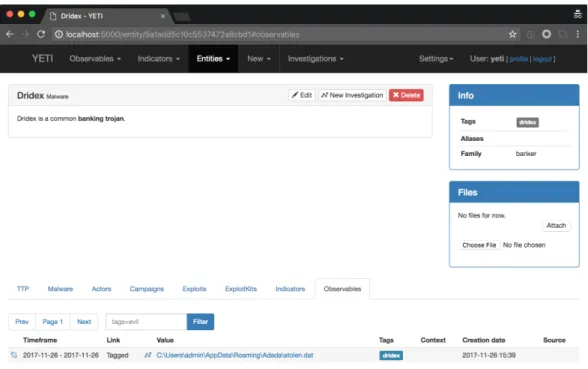This screenshot has height=369, width=588.
Task: Click the address bar URL field
Action: (x=285, y=34)
